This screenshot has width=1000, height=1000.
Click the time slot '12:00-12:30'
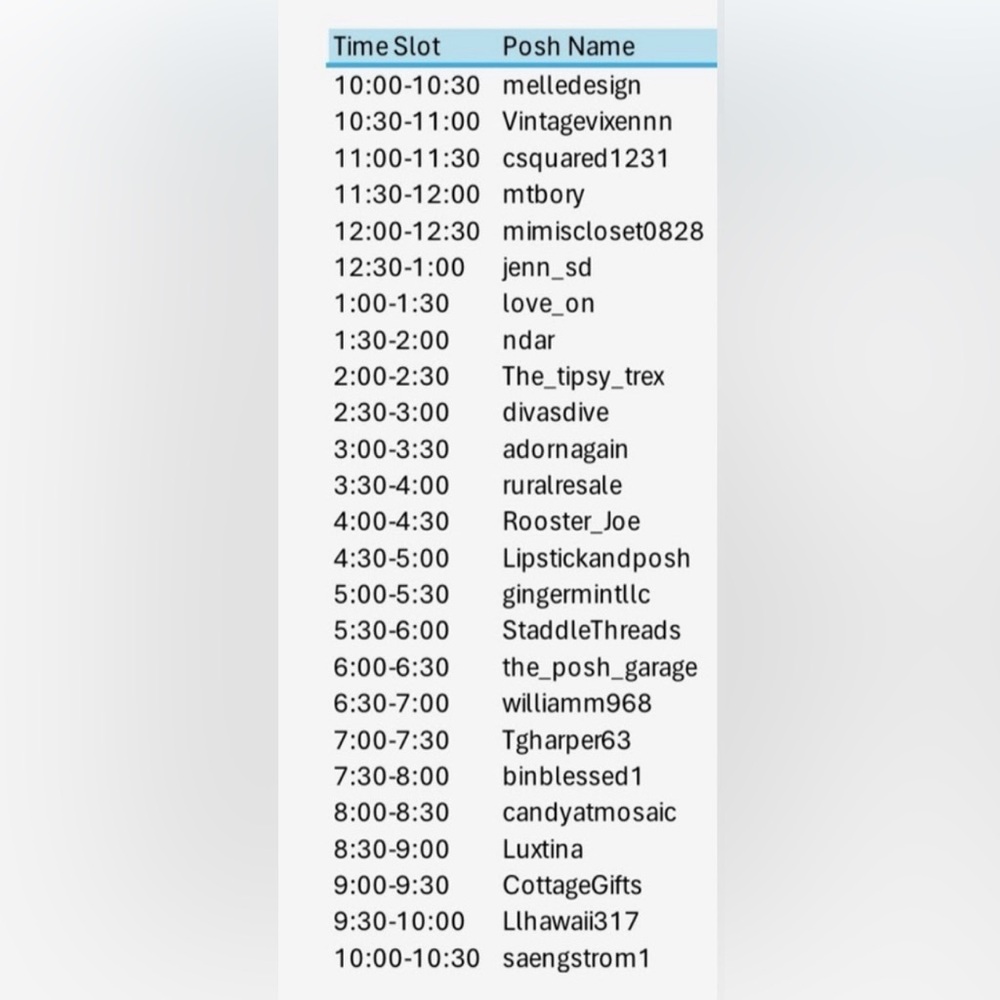(406, 232)
